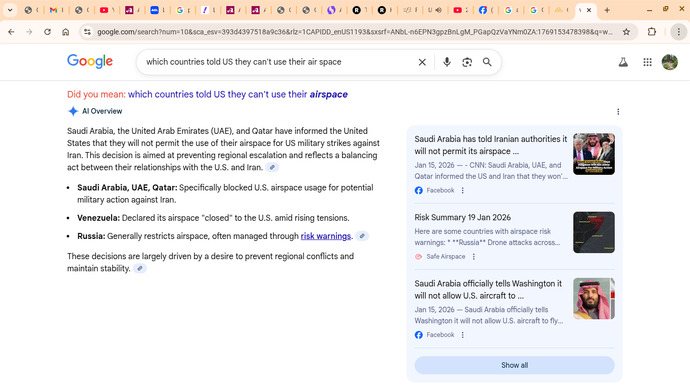Open Chrome's three-dot menu
Screen dimensions: 690x388
(x=679, y=32)
